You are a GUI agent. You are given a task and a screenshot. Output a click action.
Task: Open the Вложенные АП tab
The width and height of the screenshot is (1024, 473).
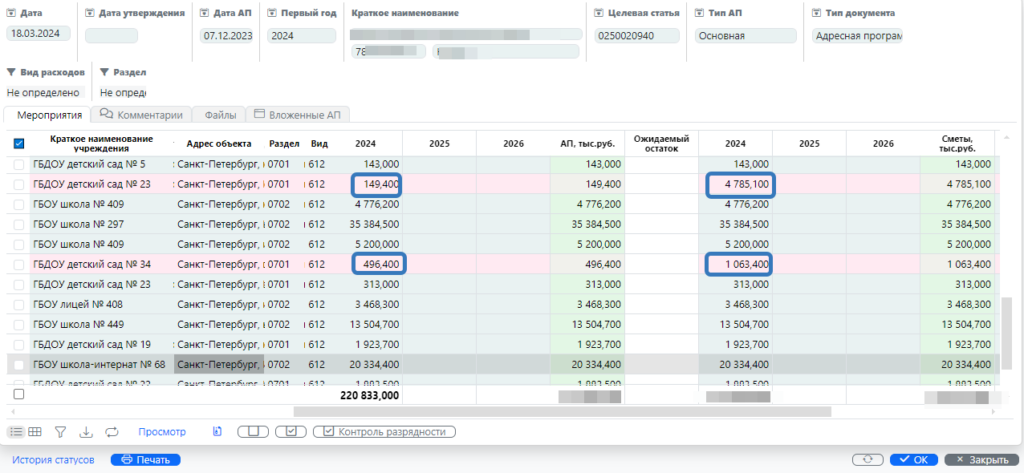296,115
